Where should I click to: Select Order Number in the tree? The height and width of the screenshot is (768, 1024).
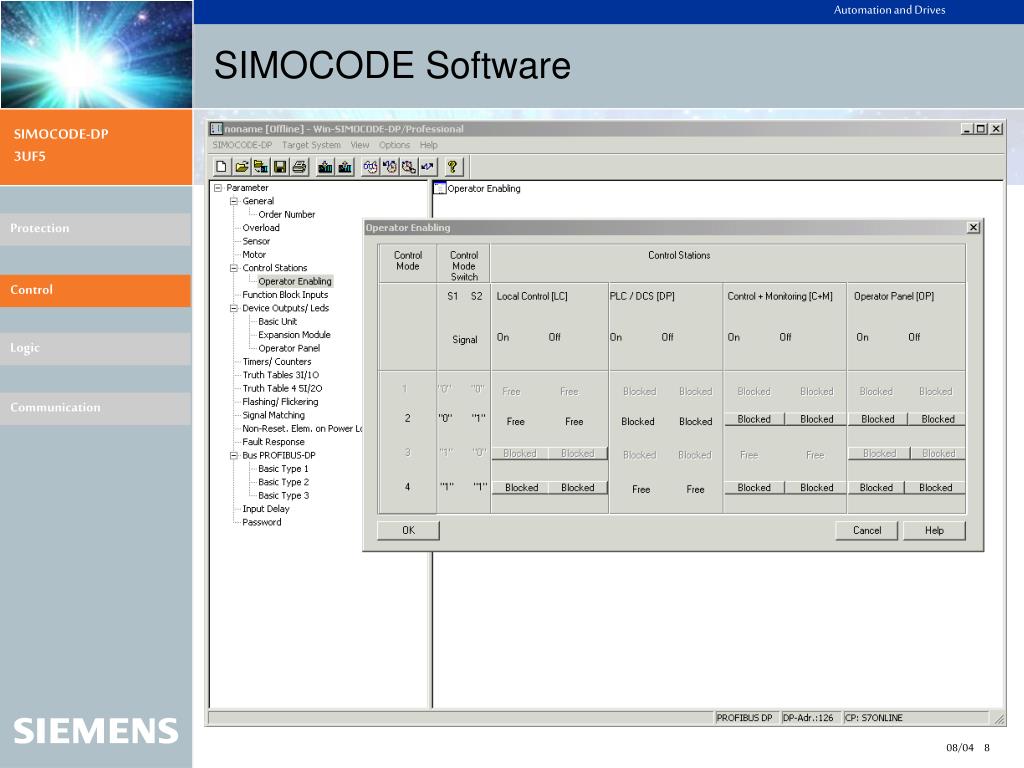[x=287, y=214]
